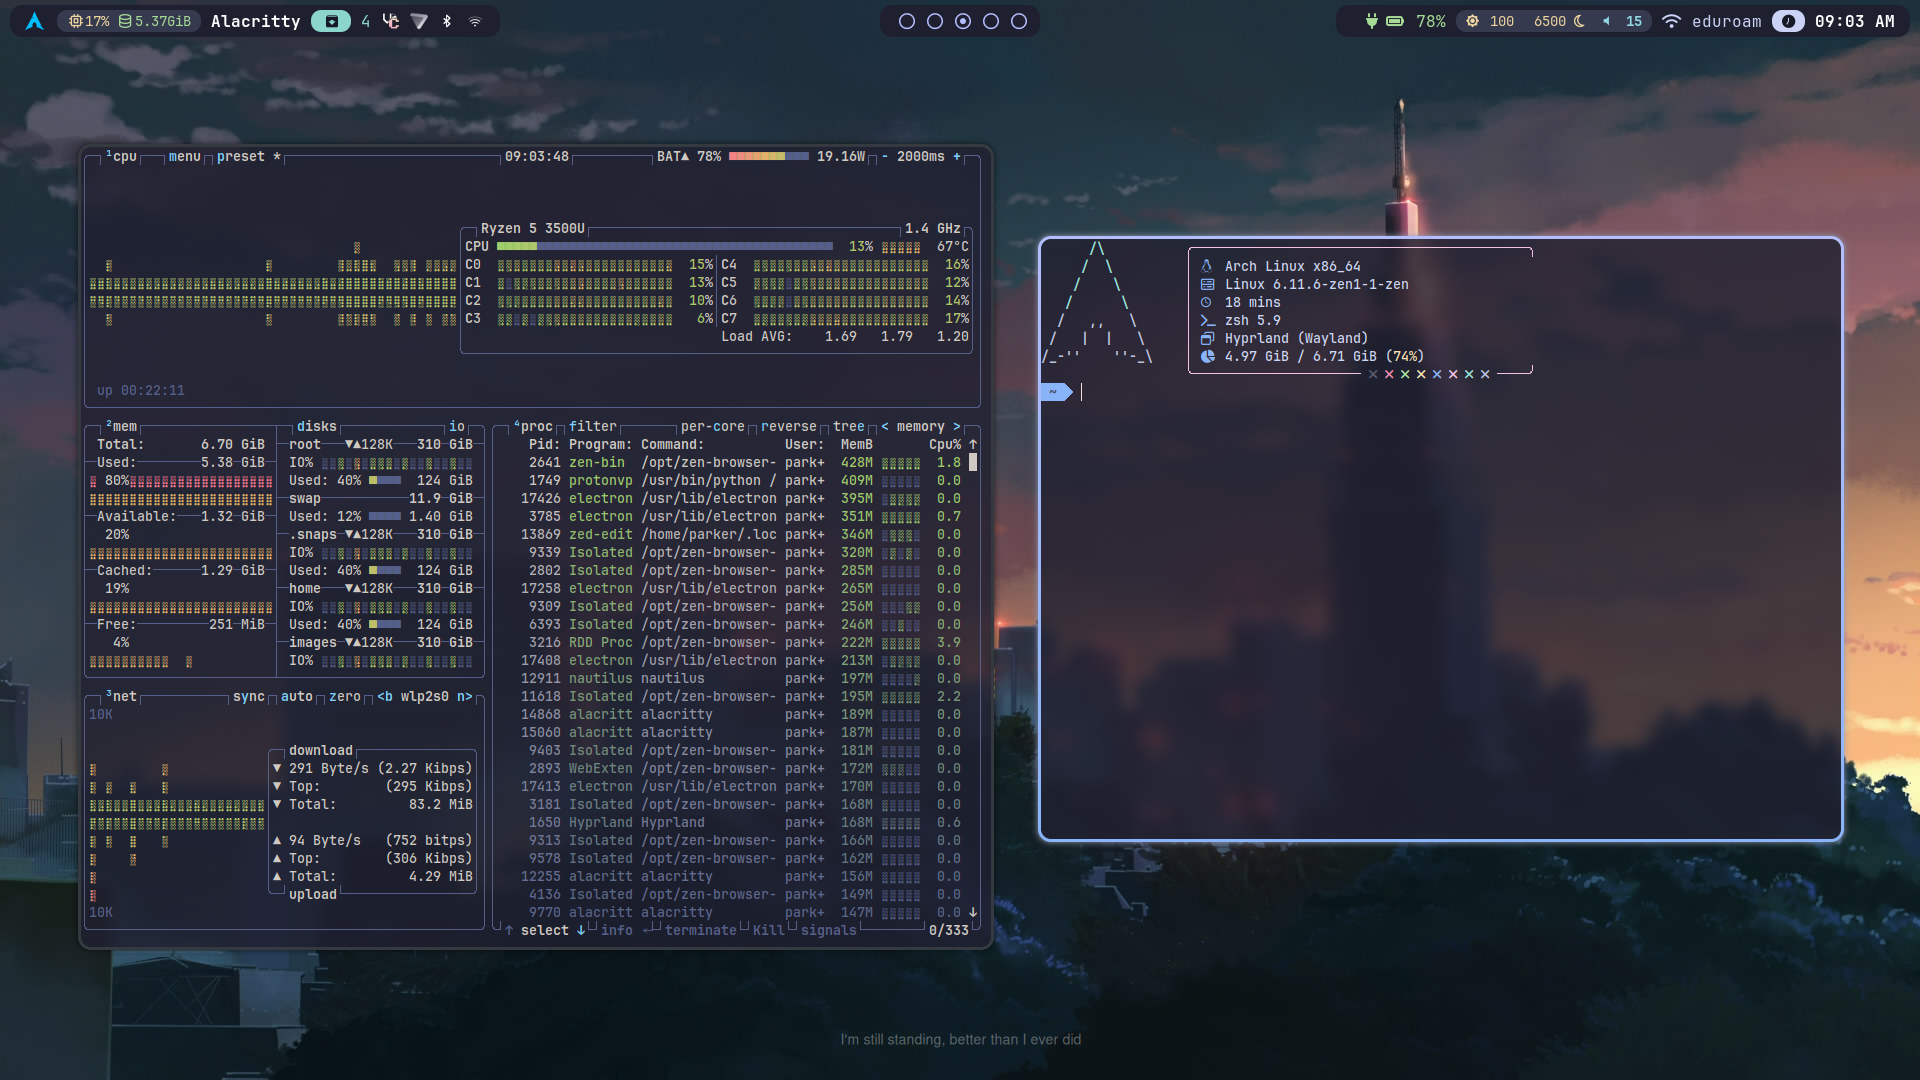Switch to the first workspace circle
Viewport: 1920px width, 1080px height.
907,21
